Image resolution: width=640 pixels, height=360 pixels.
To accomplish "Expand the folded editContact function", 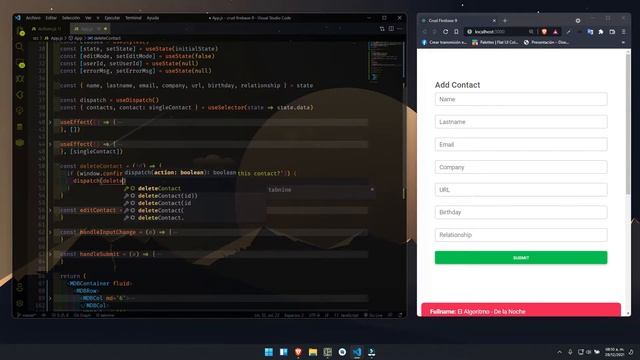I will (50, 210).
